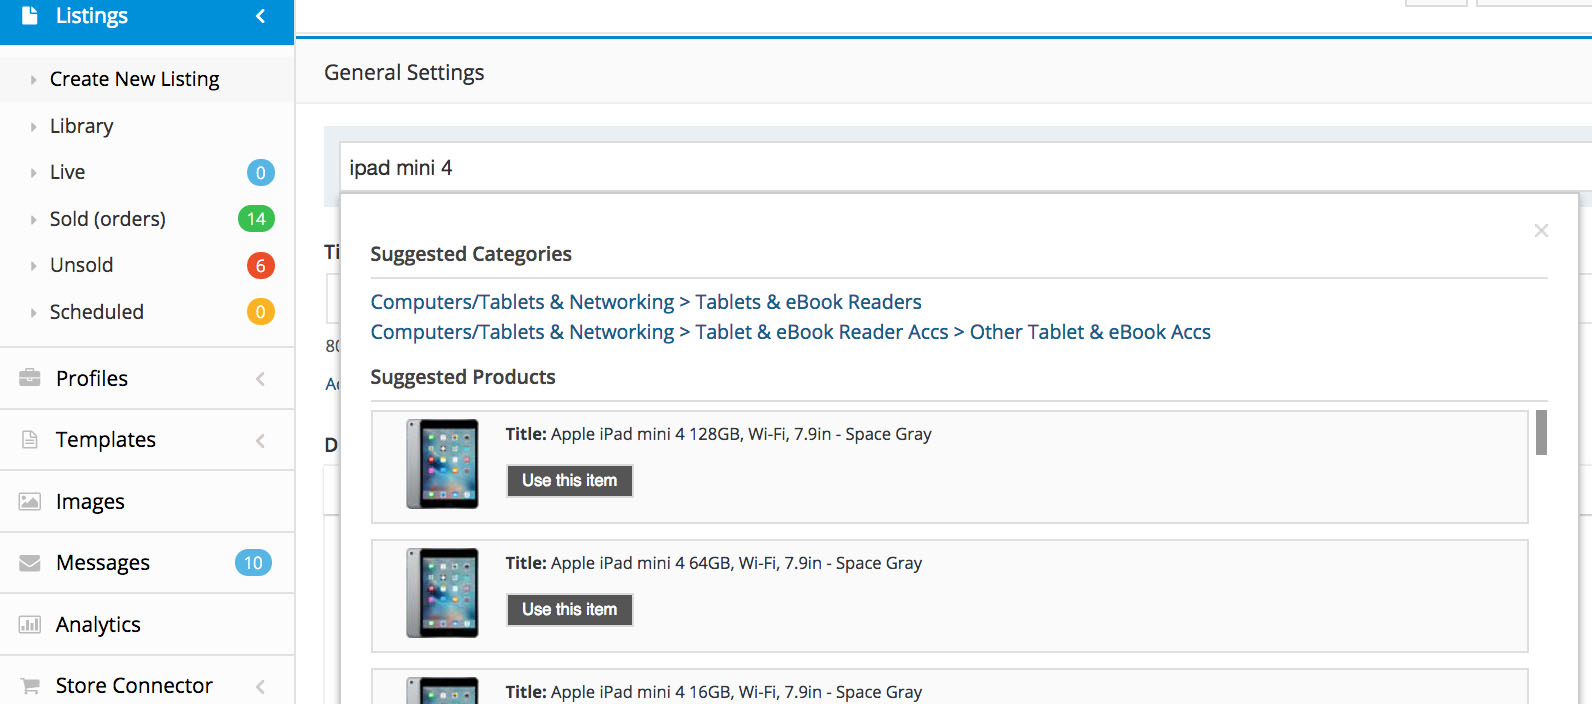1592x704 pixels.
Task: Click the search field containing ipad mini 4
Action: click(965, 168)
